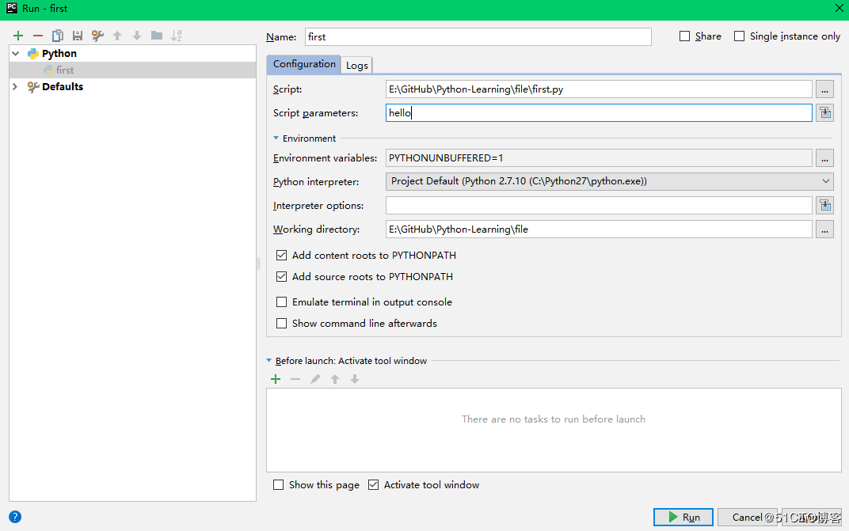Remove the selected run configuration

pyautogui.click(x=38, y=36)
